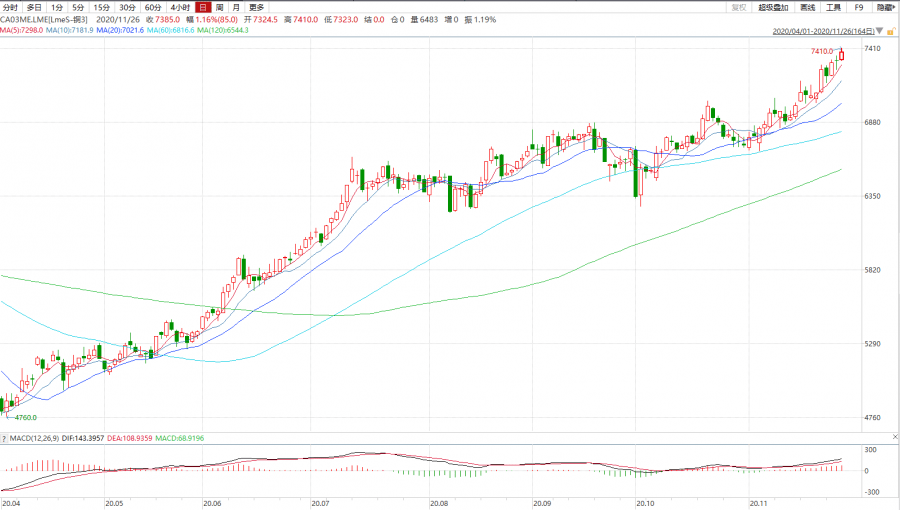Select the 4小时 four-hour period
Viewport: 900px width, 510px height.
click(180, 7)
